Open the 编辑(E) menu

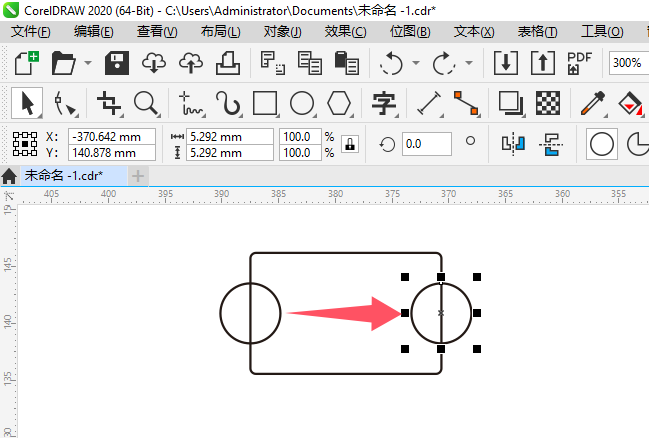point(94,31)
